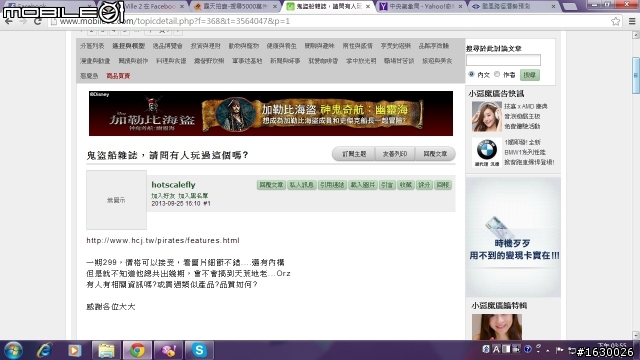Open the Chrome hamburger menu
The image size is (640, 360).
[632, 21]
